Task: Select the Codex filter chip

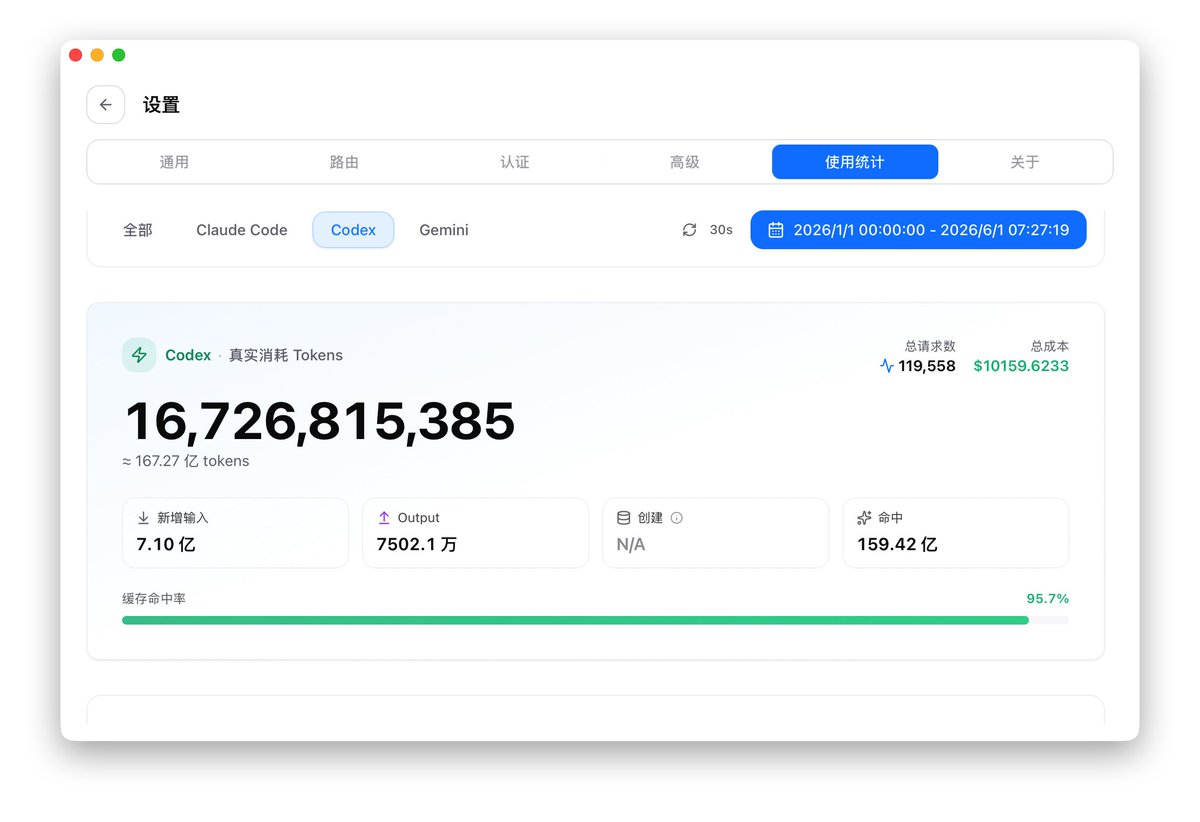Action: click(353, 230)
